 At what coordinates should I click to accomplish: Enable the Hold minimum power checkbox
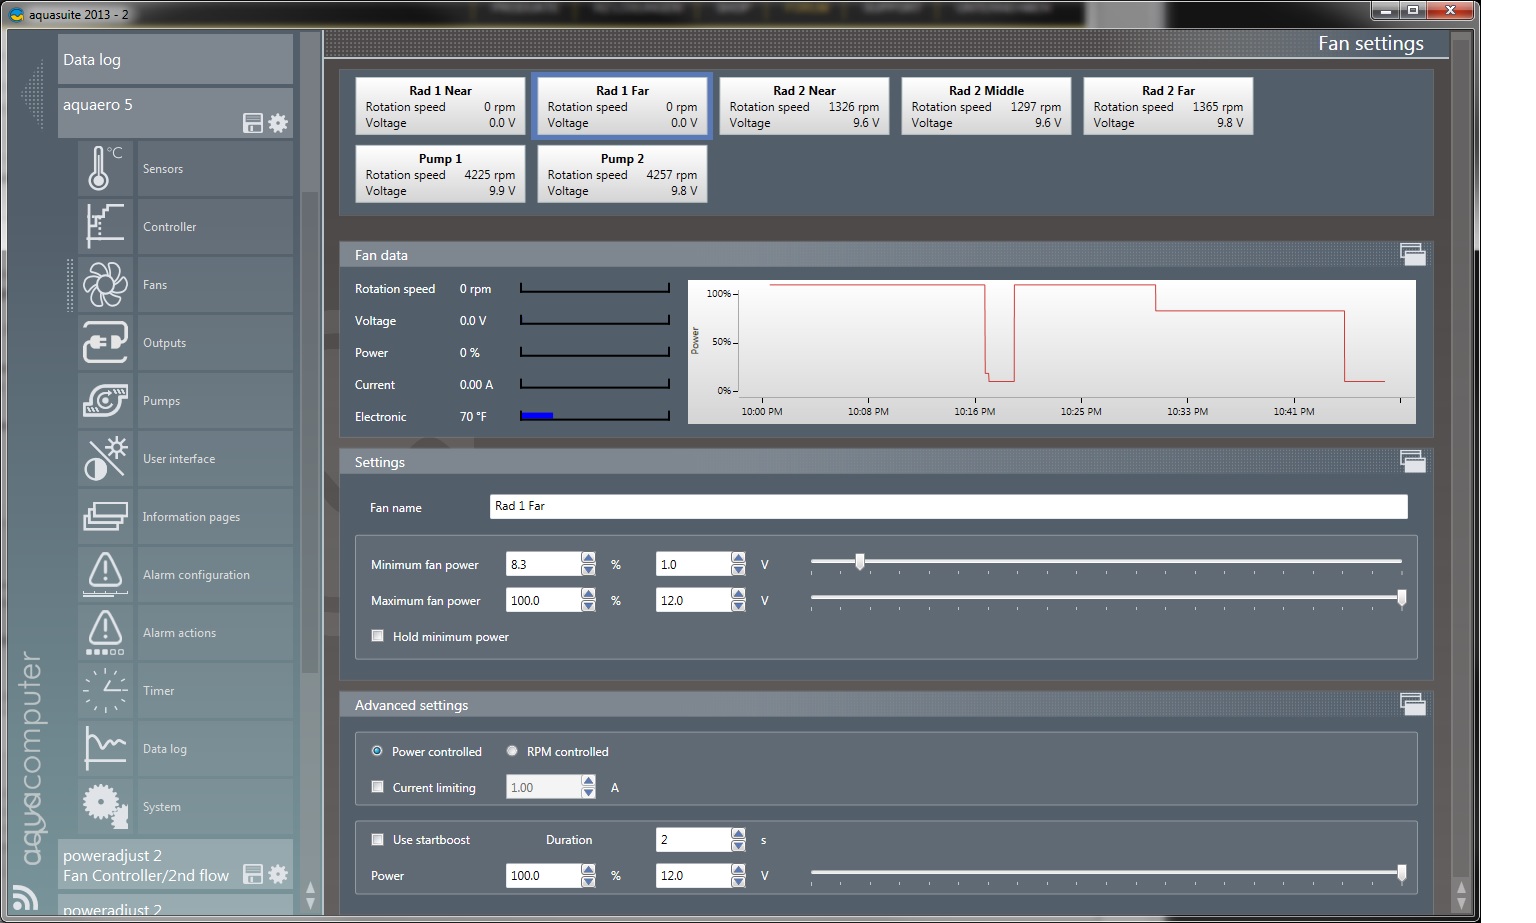pyautogui.click(x=378, y=636)
